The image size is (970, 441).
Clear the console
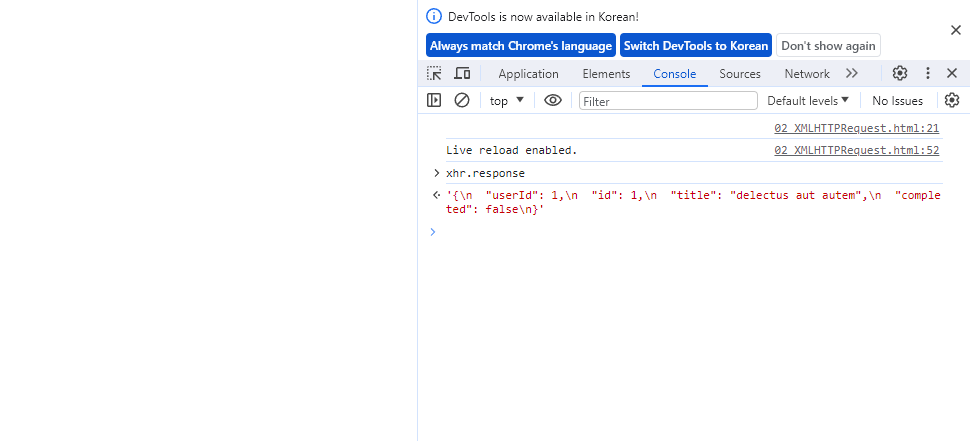point(462,100)
